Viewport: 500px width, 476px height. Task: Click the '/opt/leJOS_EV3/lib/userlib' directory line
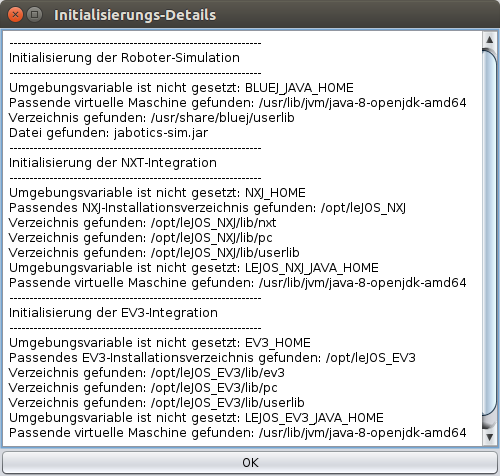tap(157, 403)
